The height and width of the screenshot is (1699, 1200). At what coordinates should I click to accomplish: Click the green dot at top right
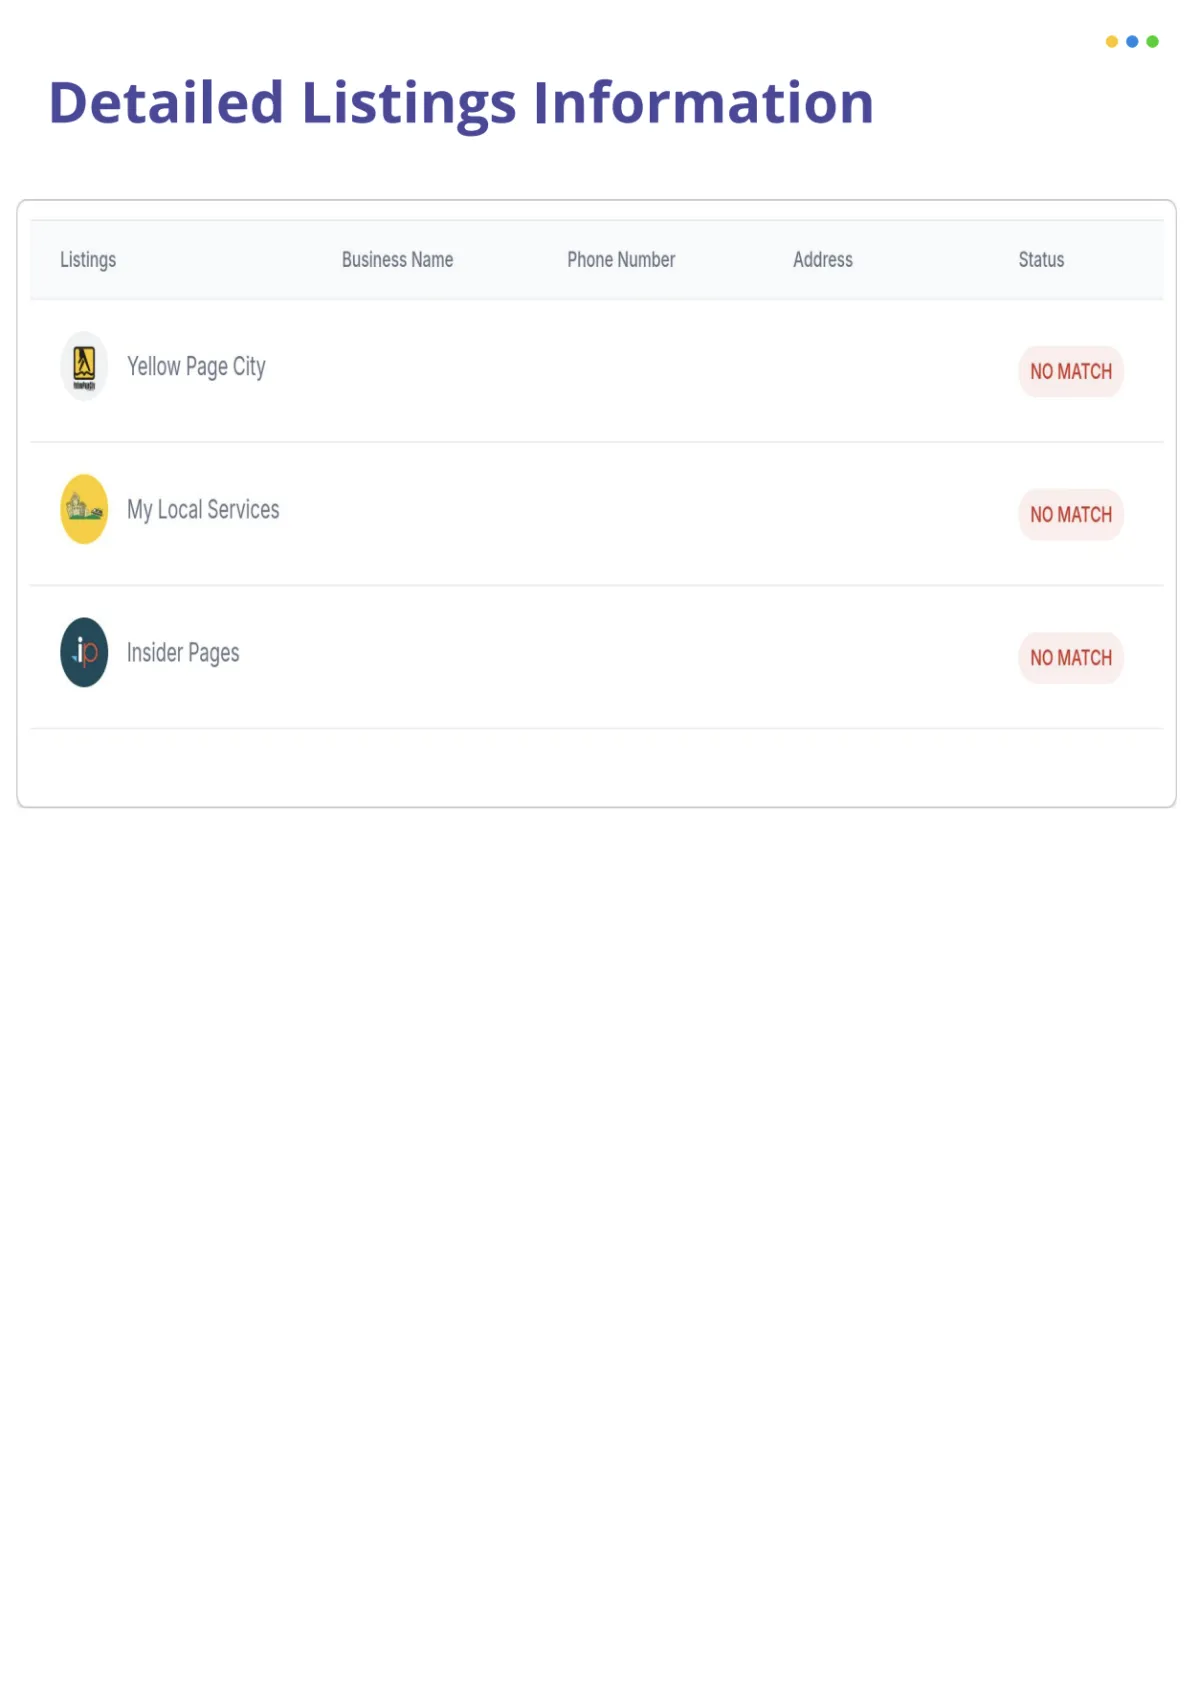1152,41
